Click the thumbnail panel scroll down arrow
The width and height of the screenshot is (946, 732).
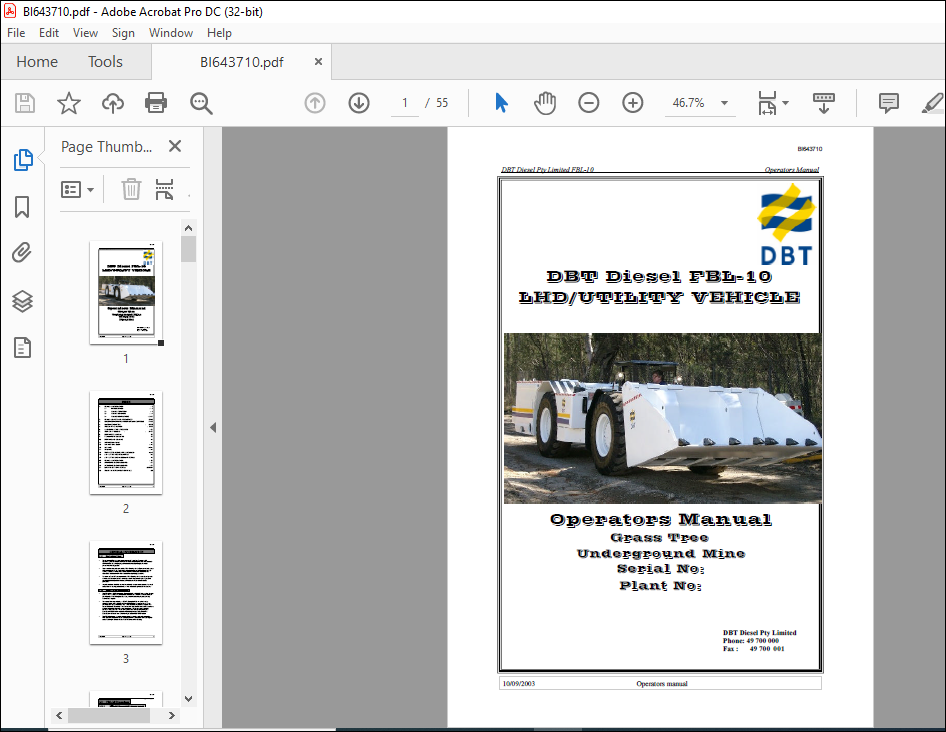point(188,699)
